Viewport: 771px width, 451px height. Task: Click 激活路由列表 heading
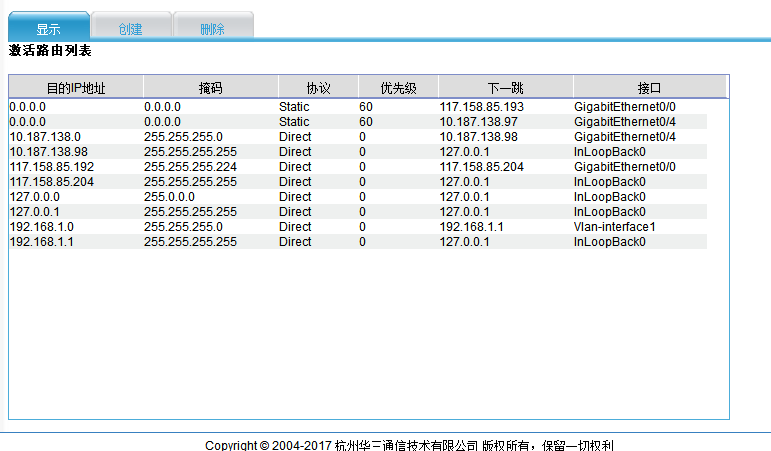pyautogui.click(x=50, y=50)
